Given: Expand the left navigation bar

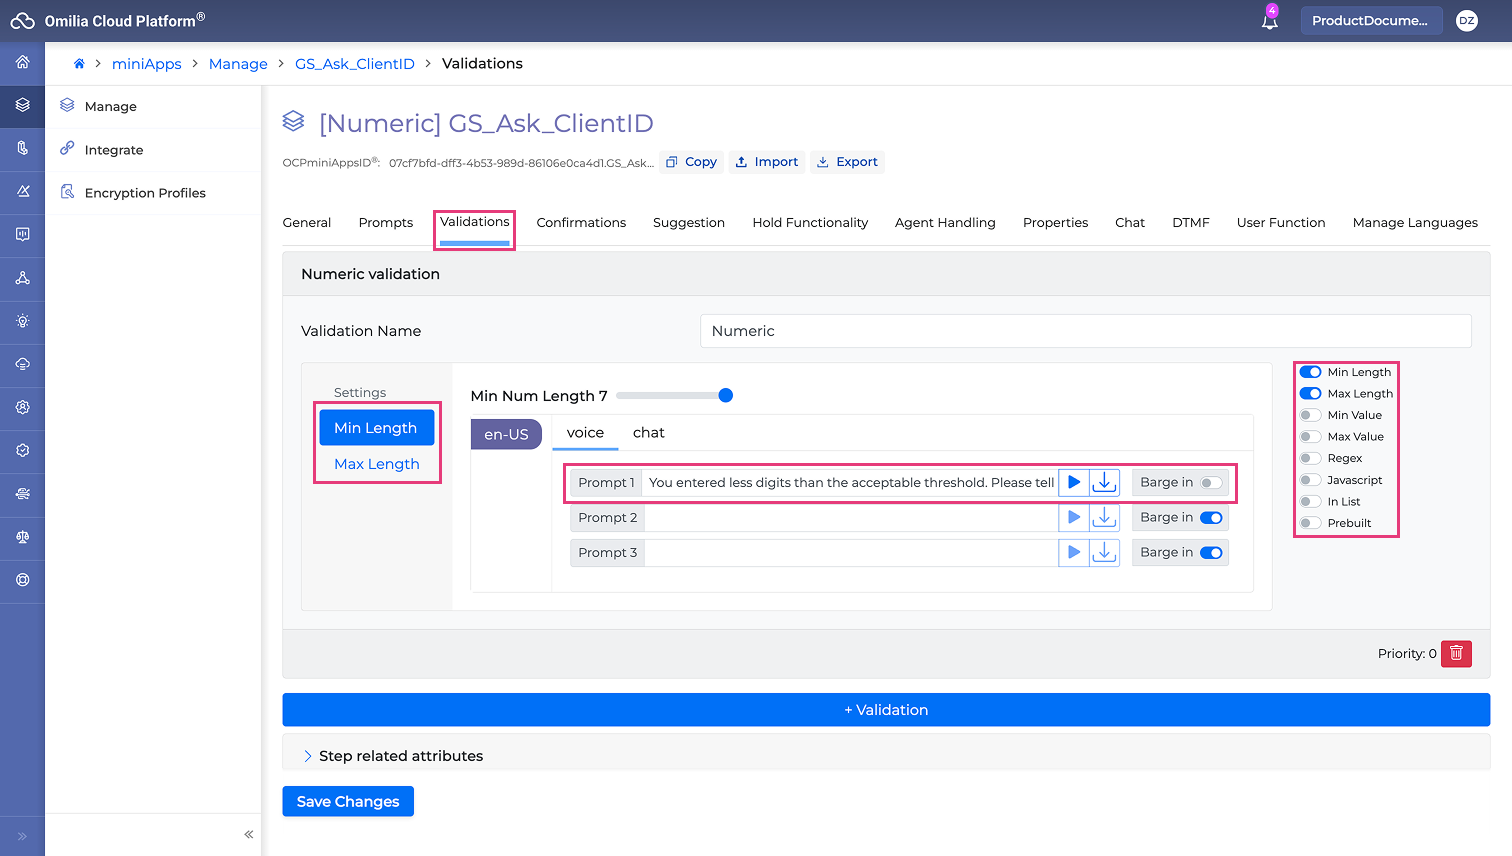Looking at the screenshot, I should point(22,836).
